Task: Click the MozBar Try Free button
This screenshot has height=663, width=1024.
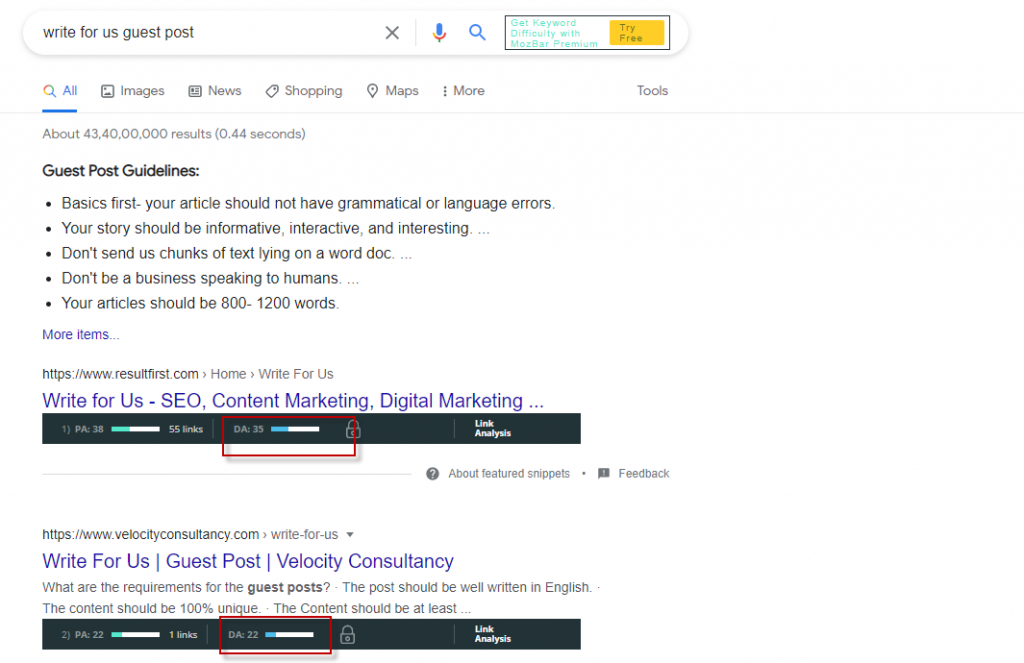Action: click(636, 33)
